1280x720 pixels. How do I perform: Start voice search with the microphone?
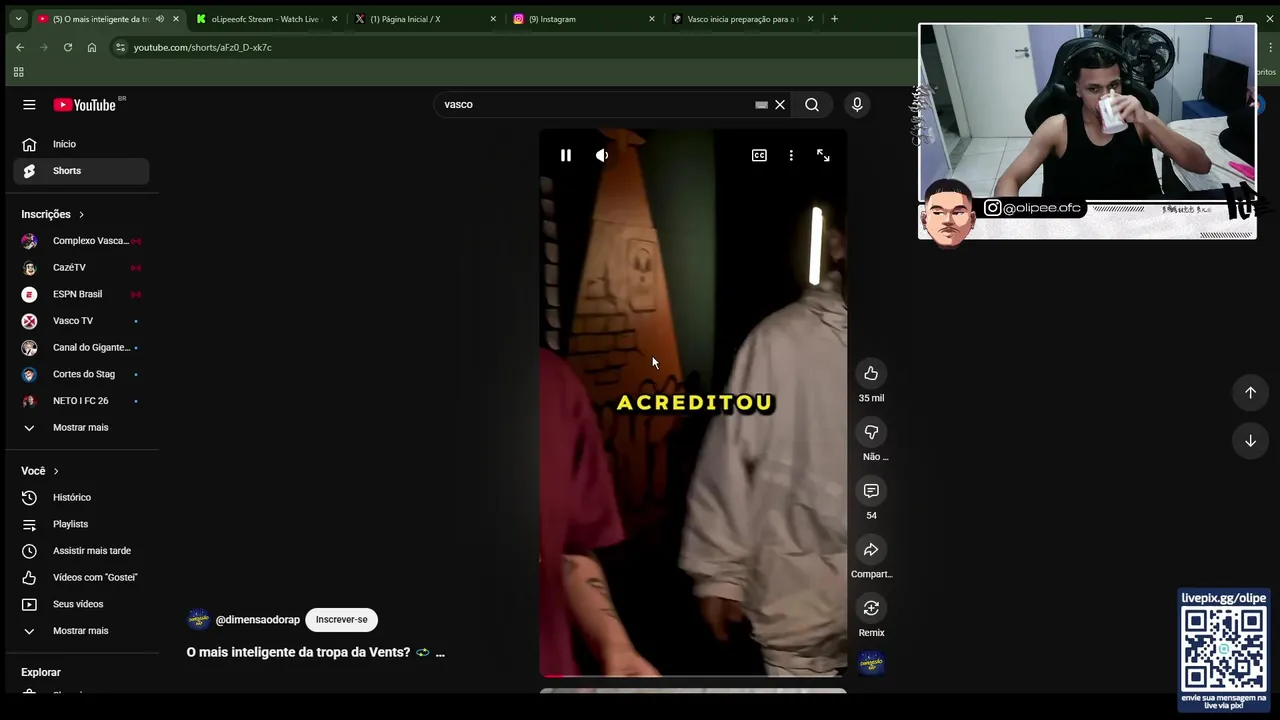857,104
